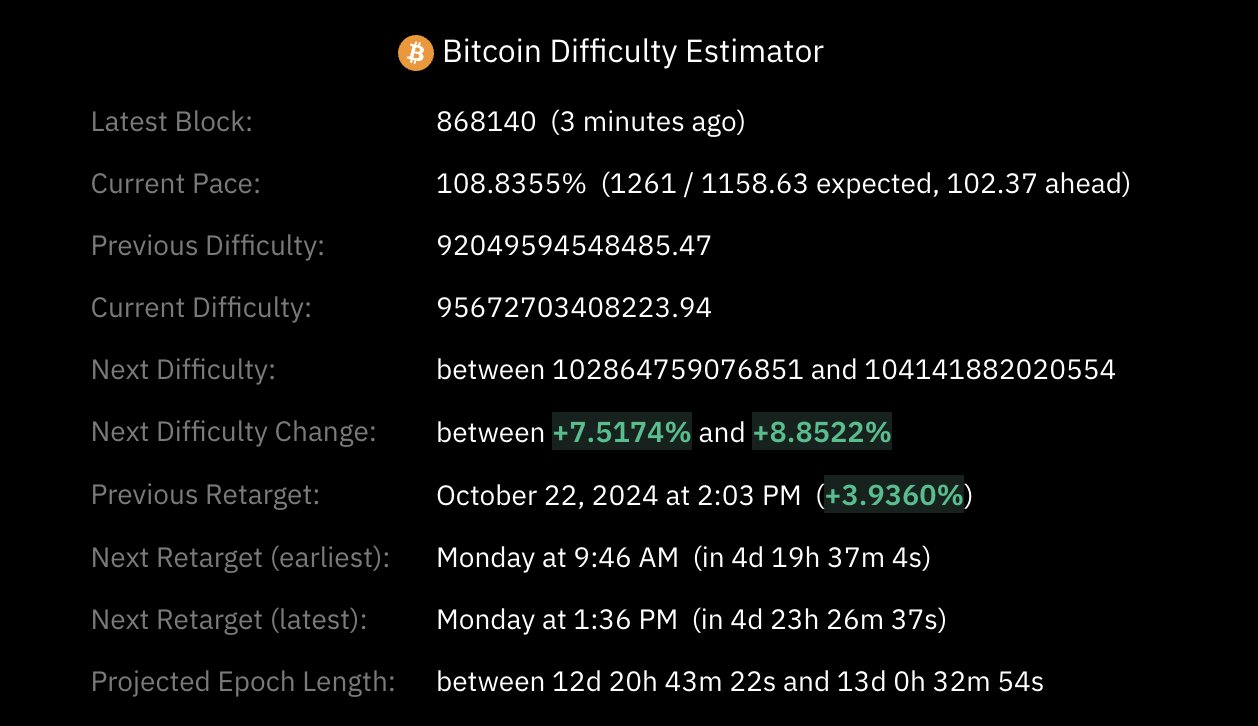
Task: Click the Projected Epoch Length label
Action: (x=243, y=682)
